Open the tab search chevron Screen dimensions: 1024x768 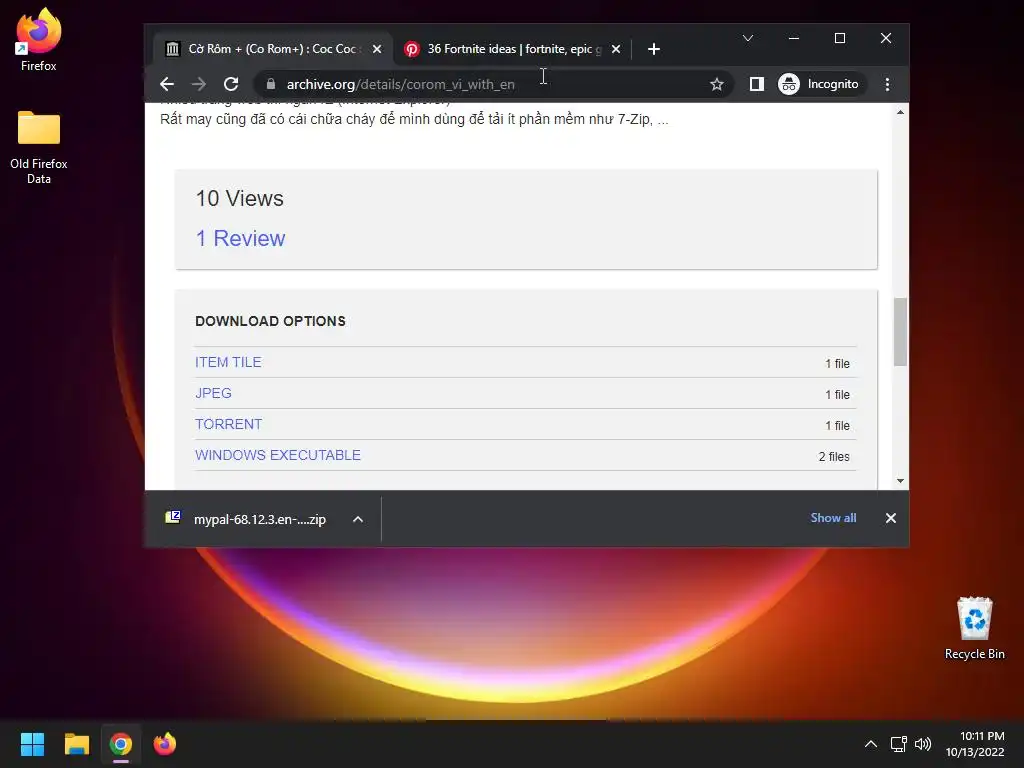tap(748, 38)
